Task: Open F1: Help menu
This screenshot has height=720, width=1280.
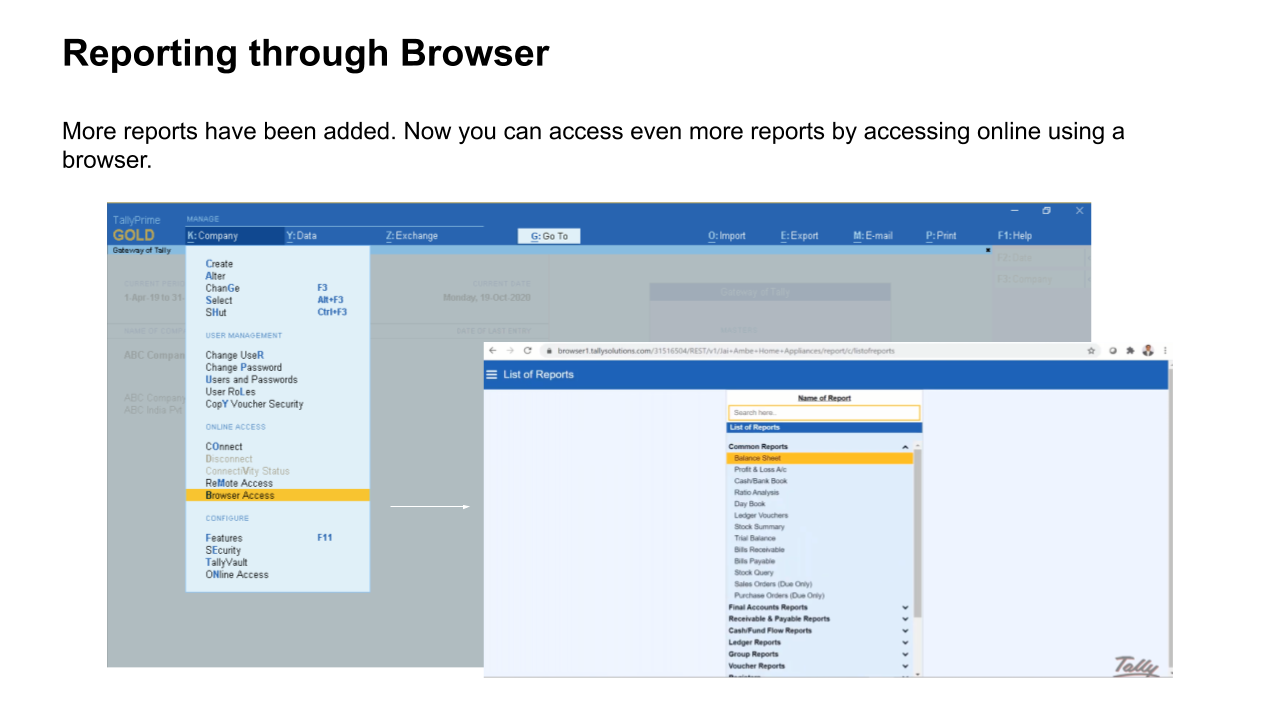Action: (1015, 236)
